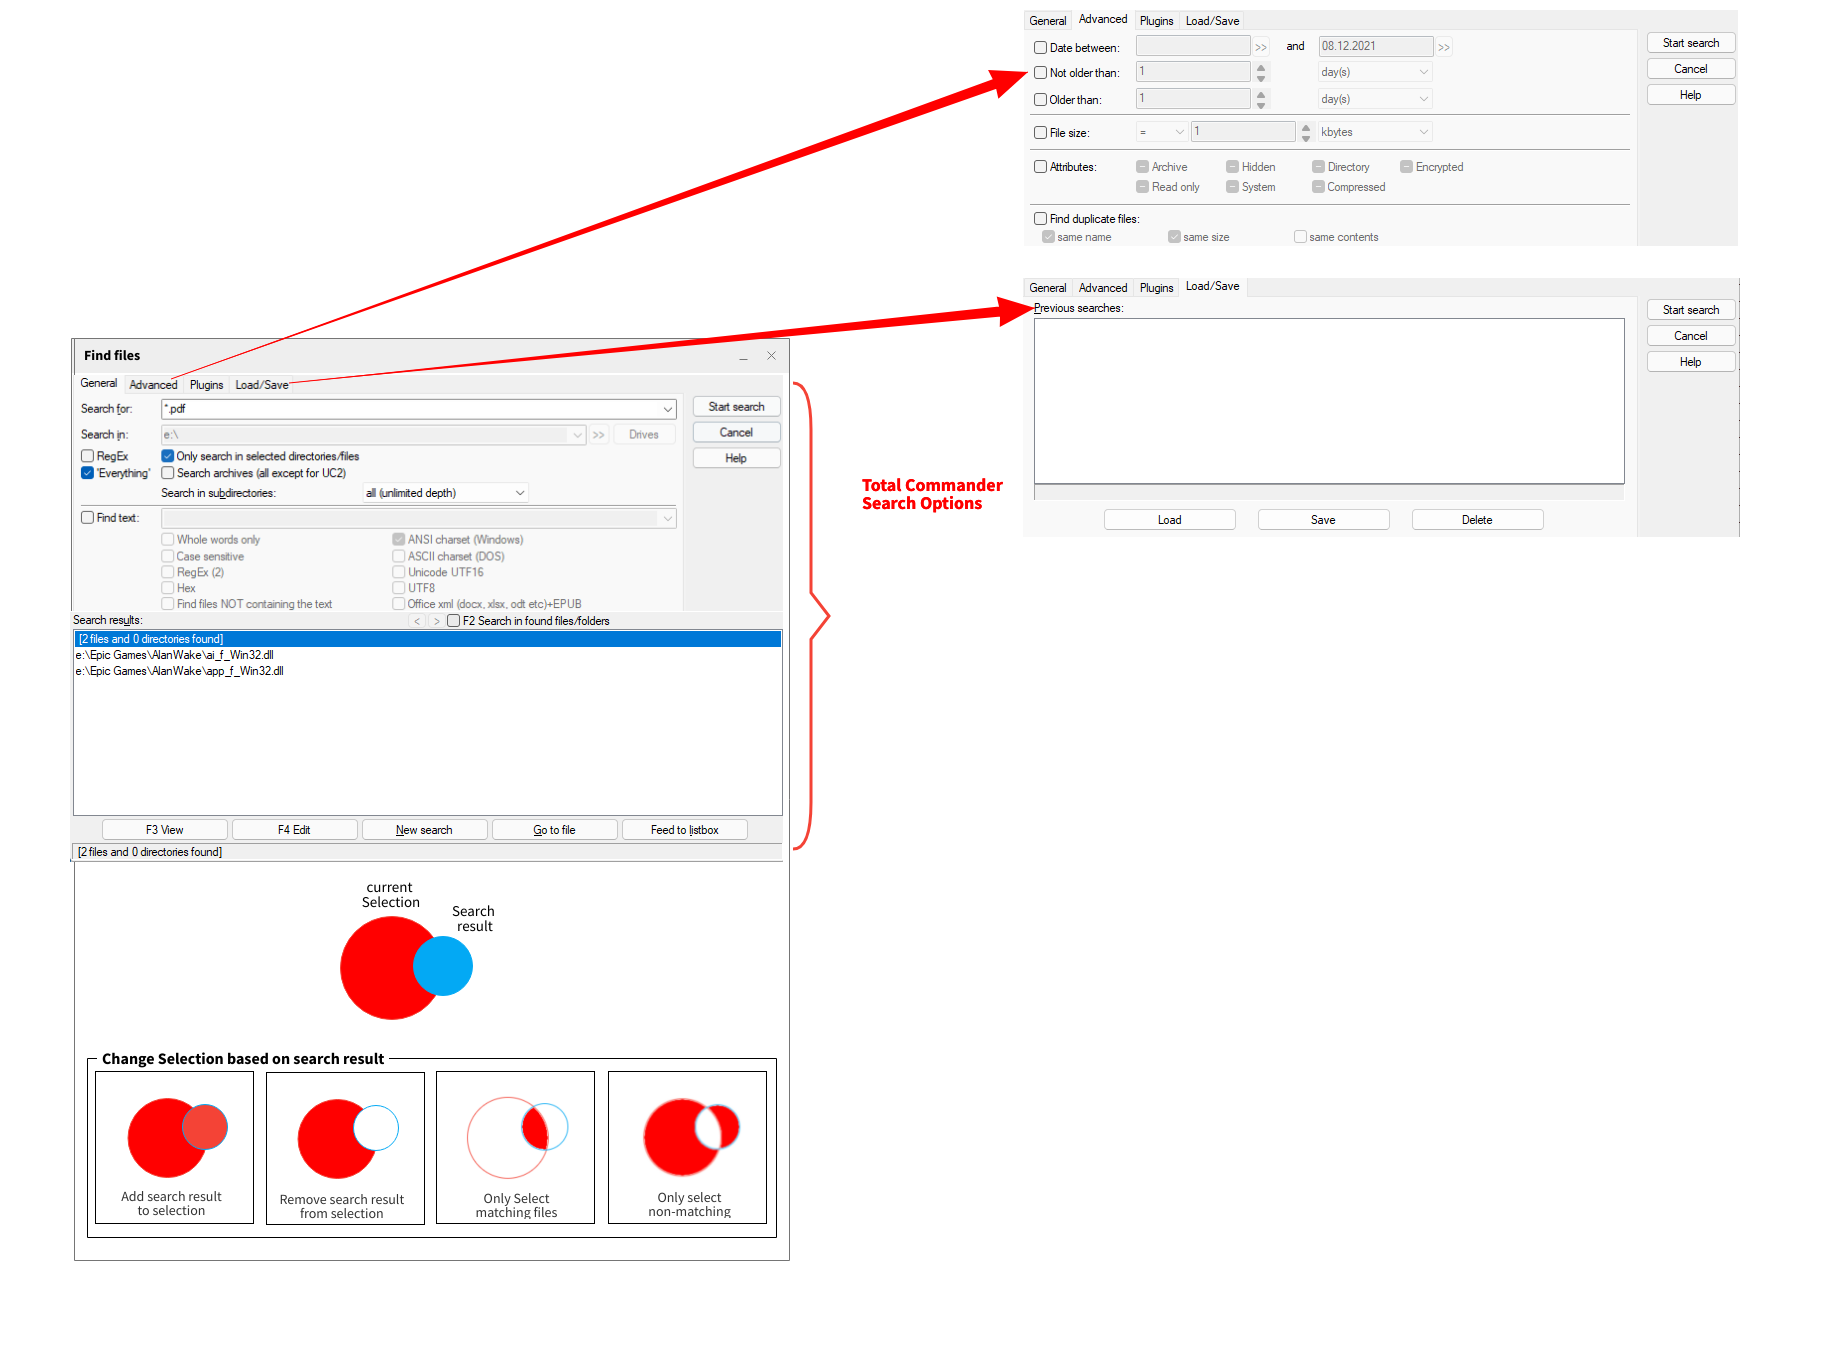The width and height of the screenshot is (1840, 1360).
Task: Expand the 'Search in subdirectories' depth dropdown
Action: click(520, 493)
